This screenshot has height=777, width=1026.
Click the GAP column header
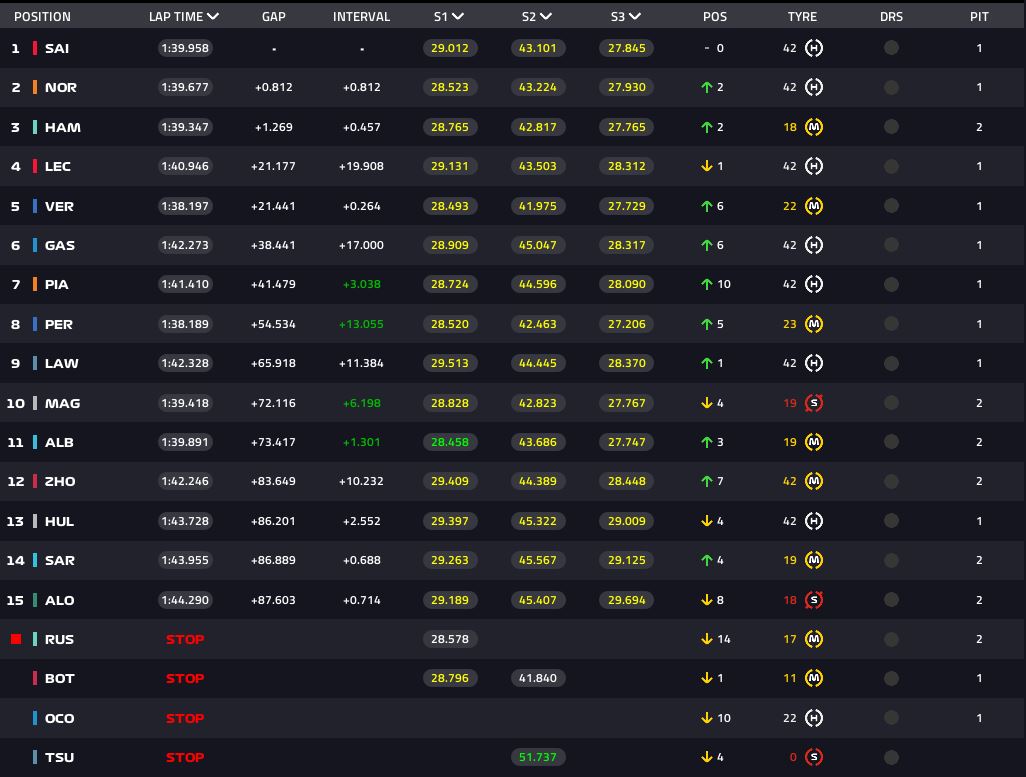(x=273, y=17)
